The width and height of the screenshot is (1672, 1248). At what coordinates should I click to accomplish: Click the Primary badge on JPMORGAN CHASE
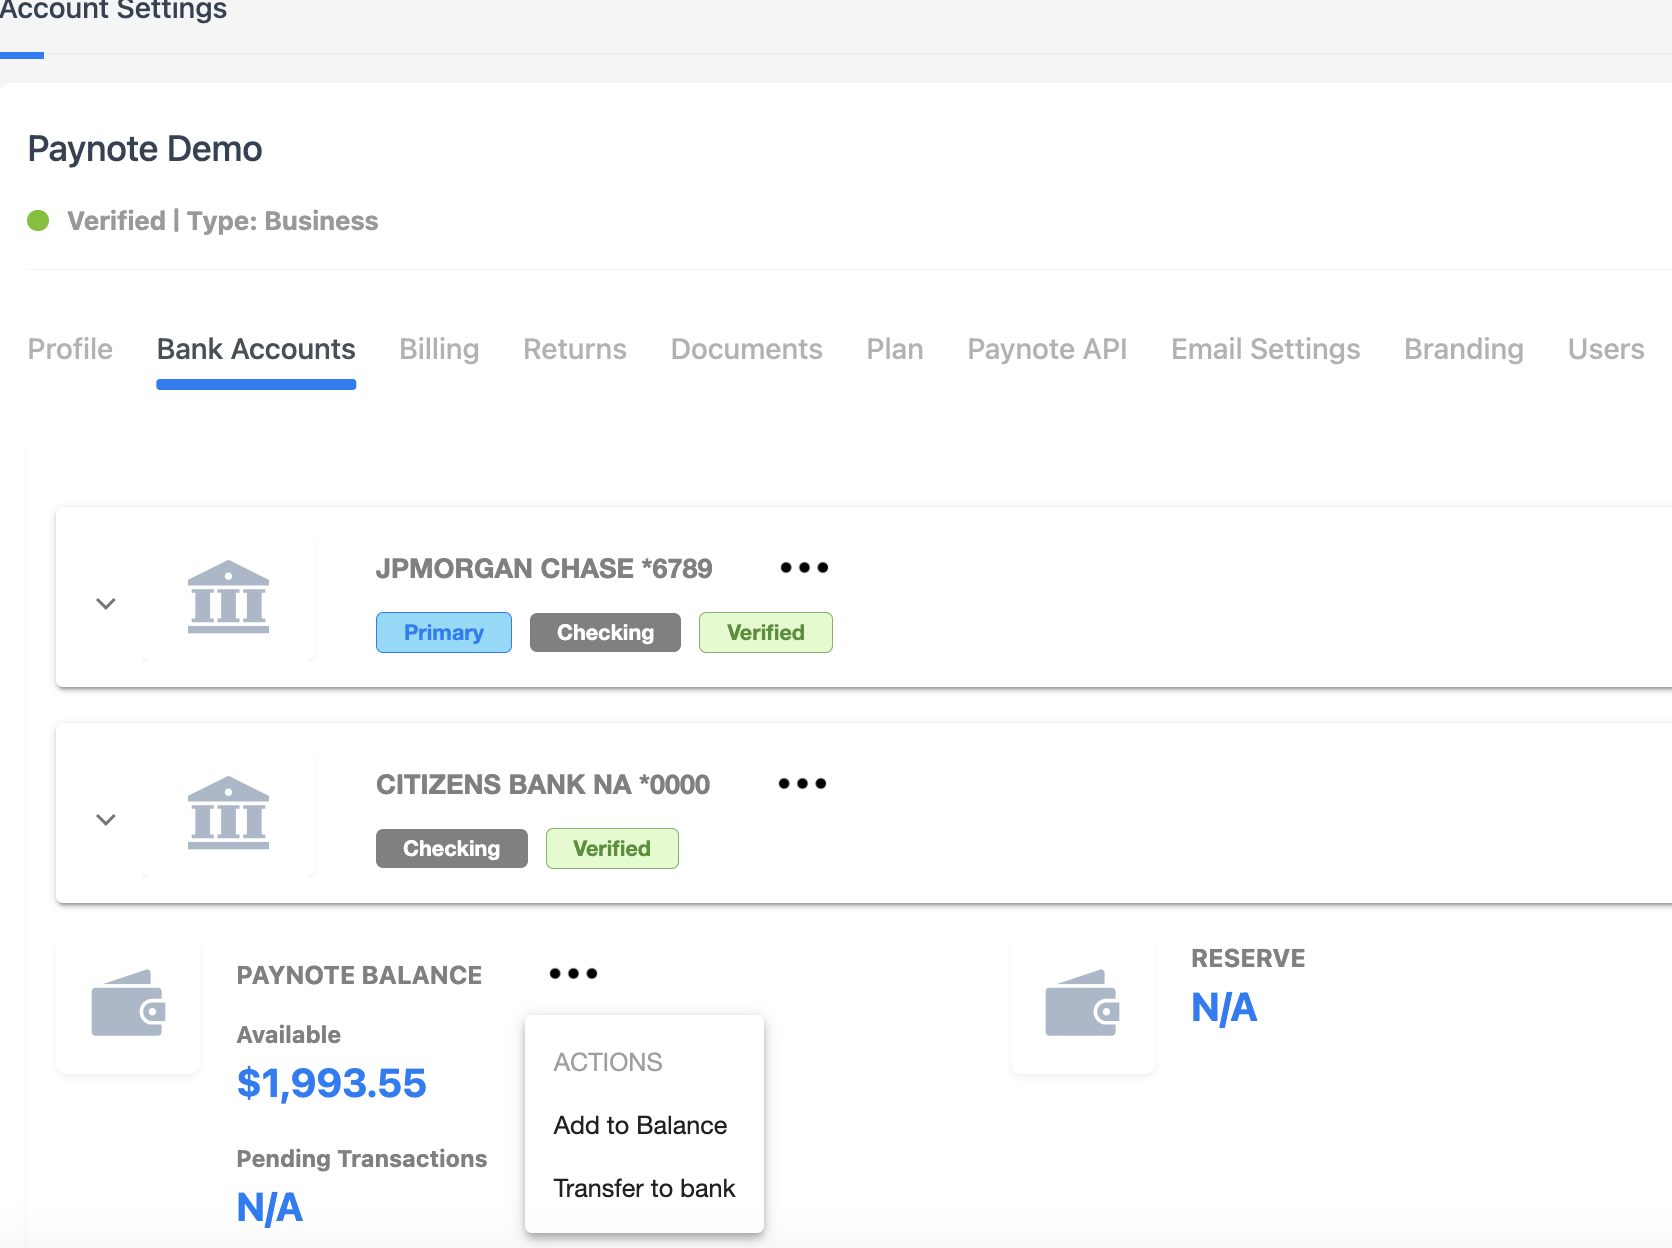(444, 632)
